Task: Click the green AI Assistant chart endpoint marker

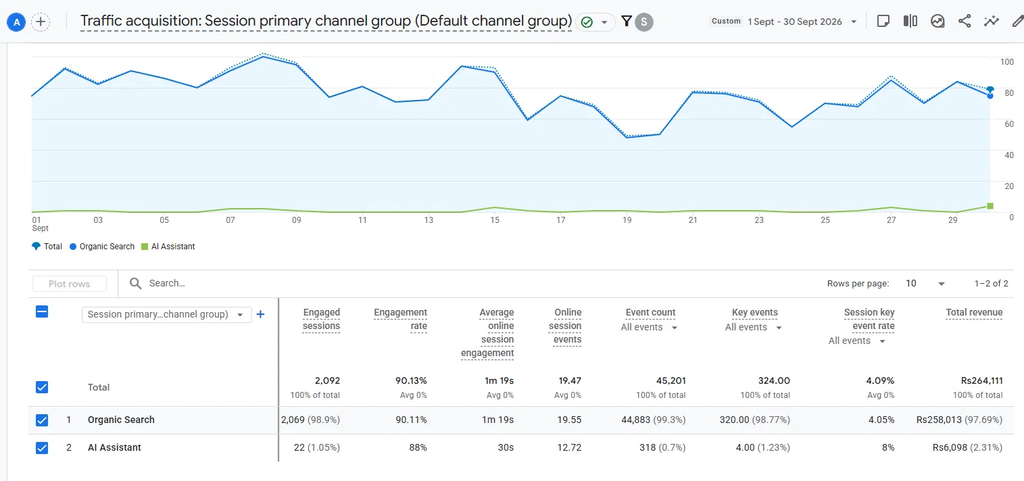Action: point(990,206)
